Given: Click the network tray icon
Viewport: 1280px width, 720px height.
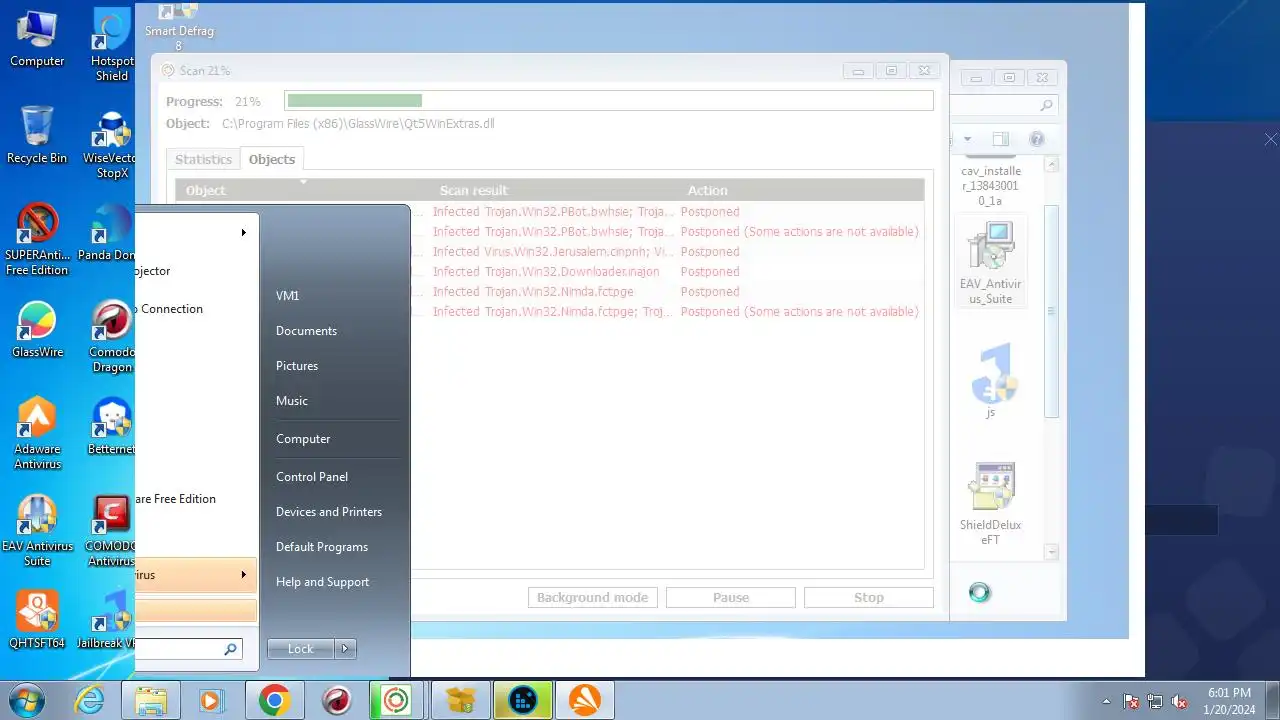Looking at the screenshot, I should (x=1155, y=701).
